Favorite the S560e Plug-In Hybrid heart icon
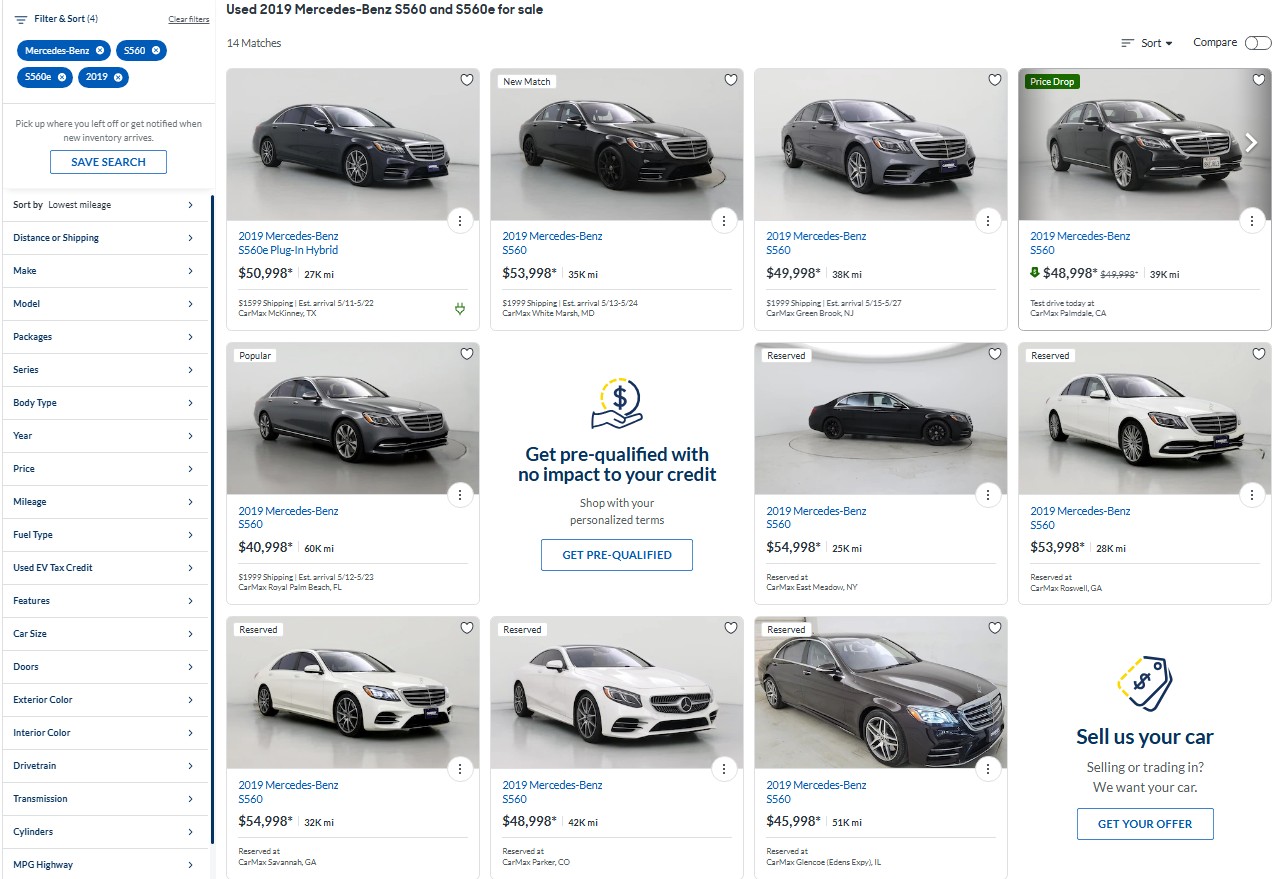The image size is (1278, 879). (466, 80)
